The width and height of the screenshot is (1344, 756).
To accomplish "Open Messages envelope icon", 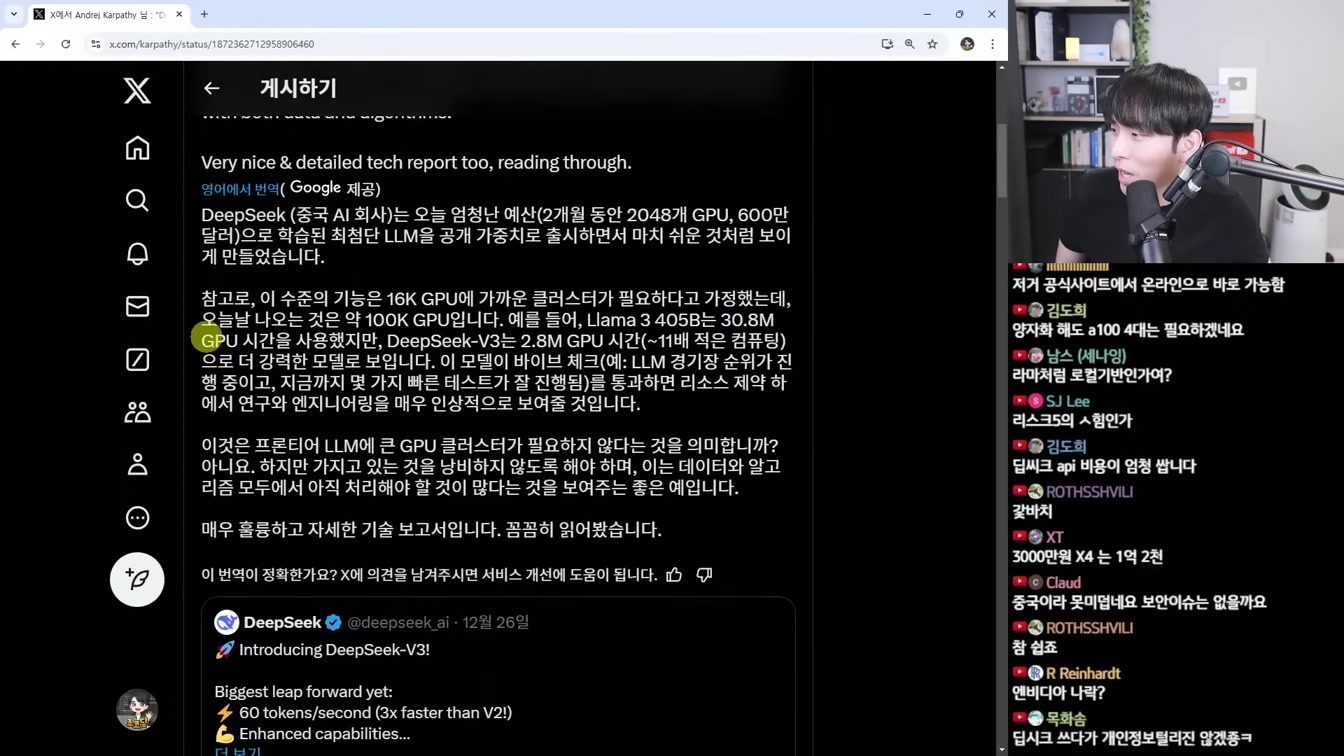I will pos(137,306).
